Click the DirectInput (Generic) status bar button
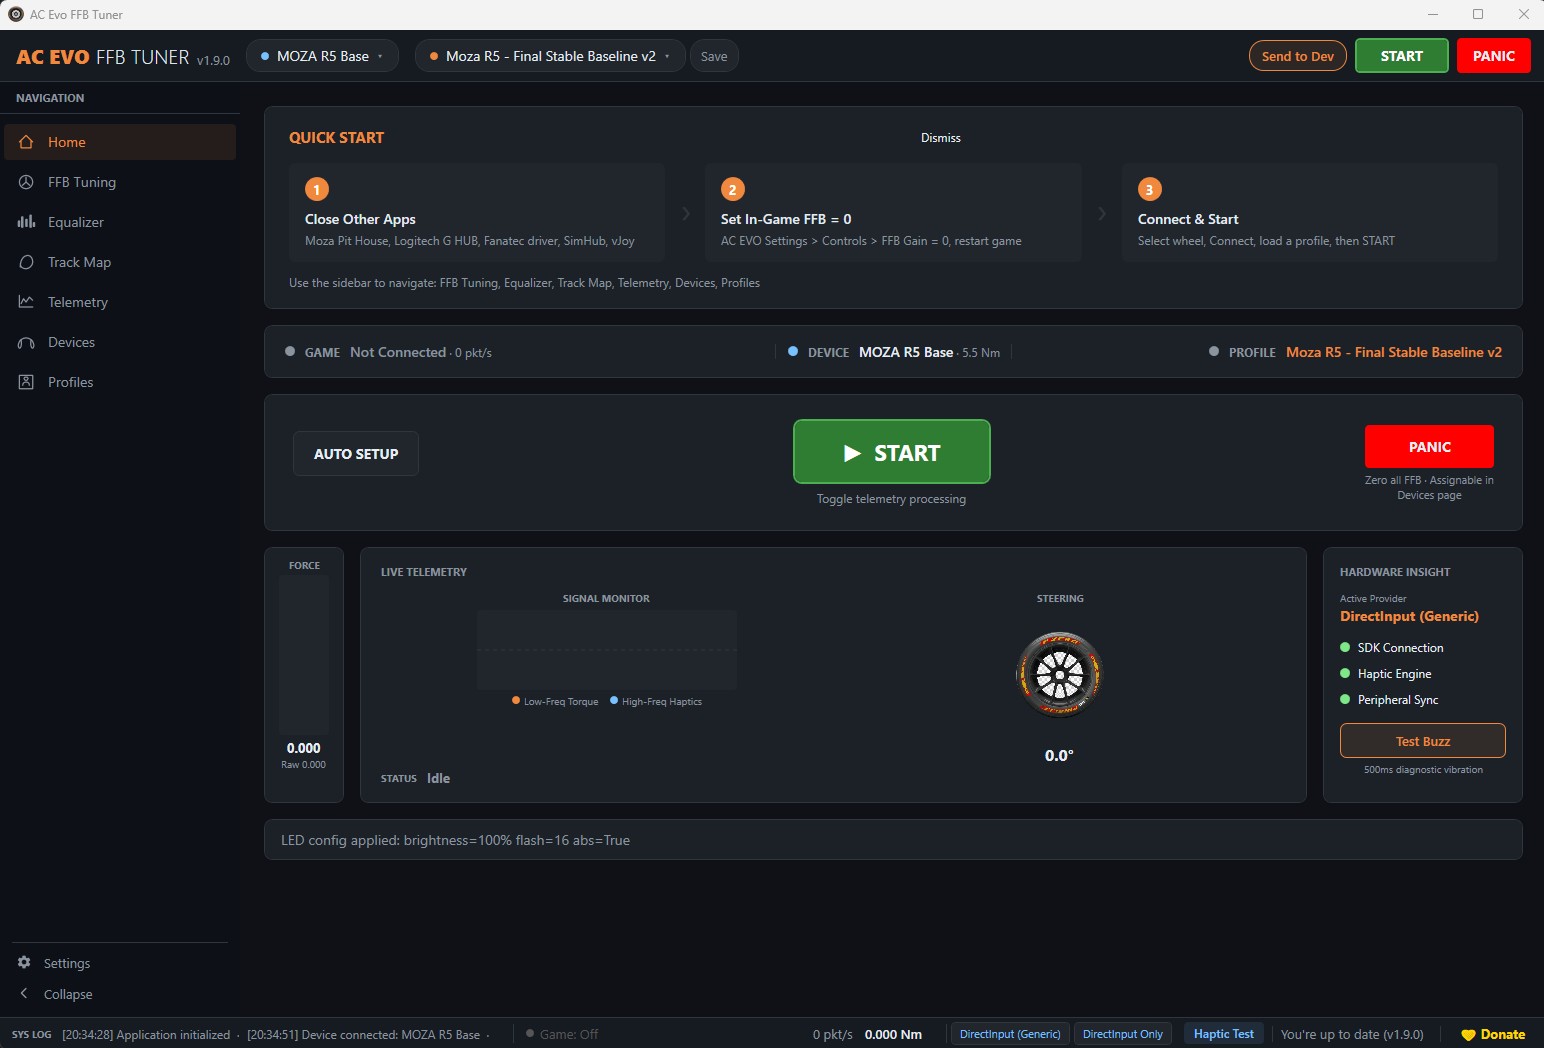Image resolution: width=1544 pixels, height=1048 pixels. click(1010, 1034)
